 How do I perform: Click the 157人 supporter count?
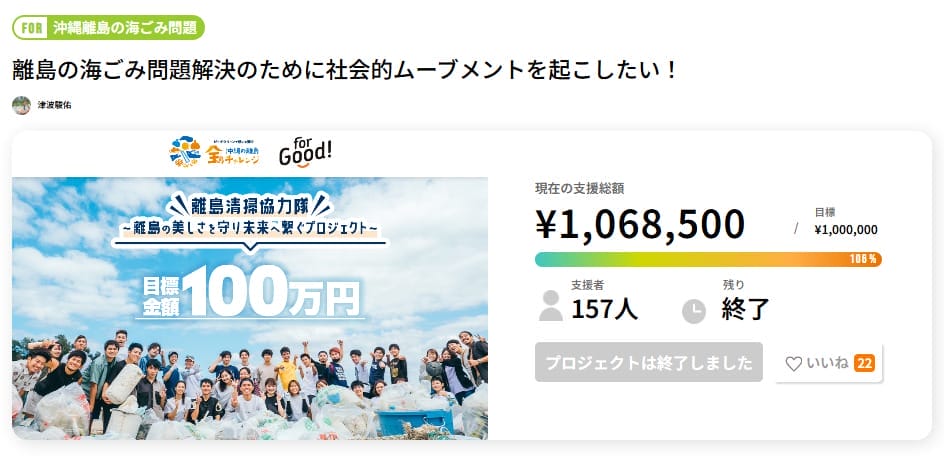point(604,308)
